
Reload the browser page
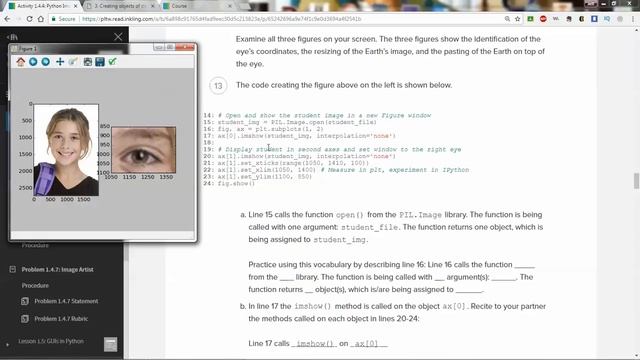29,19
